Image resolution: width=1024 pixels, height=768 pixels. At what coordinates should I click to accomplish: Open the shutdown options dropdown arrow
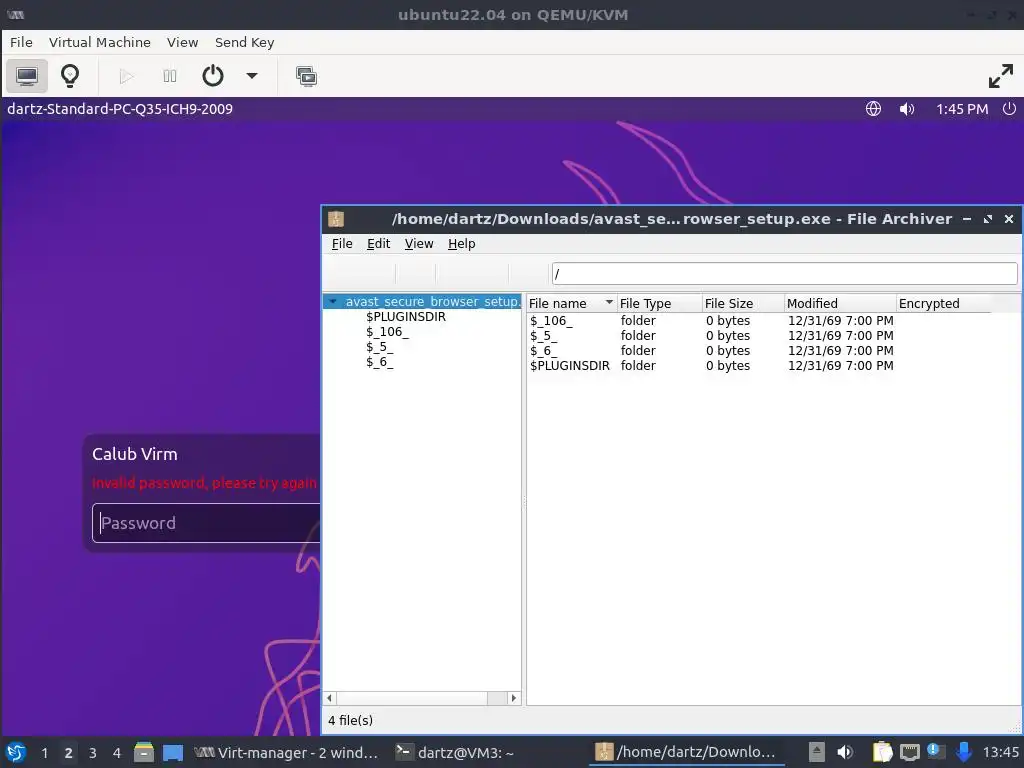[x=251, y=76]
